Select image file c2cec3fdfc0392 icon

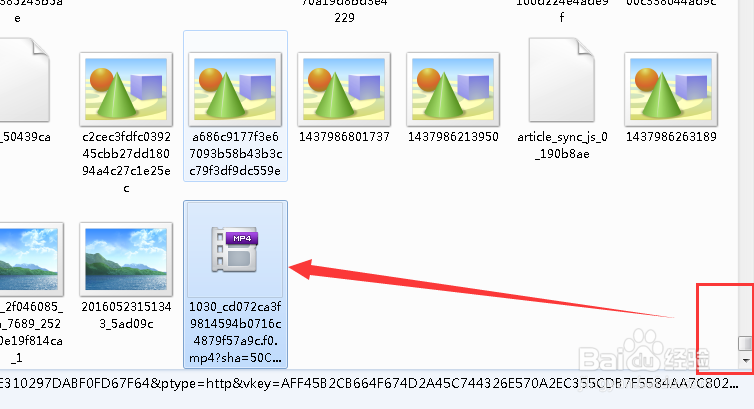[126, 89]
